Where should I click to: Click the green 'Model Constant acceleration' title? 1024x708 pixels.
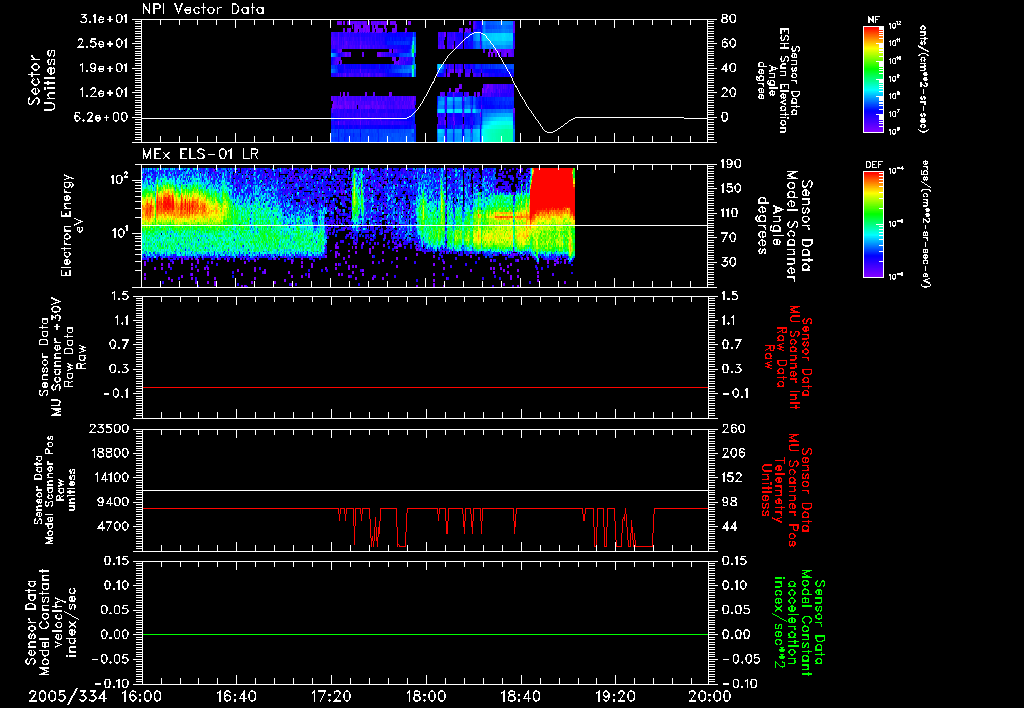point(800,624)
